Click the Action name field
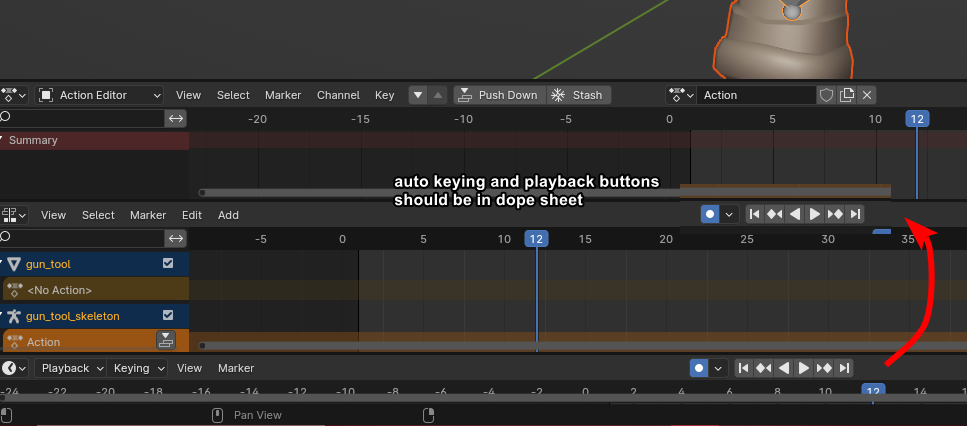 point(757,95)
